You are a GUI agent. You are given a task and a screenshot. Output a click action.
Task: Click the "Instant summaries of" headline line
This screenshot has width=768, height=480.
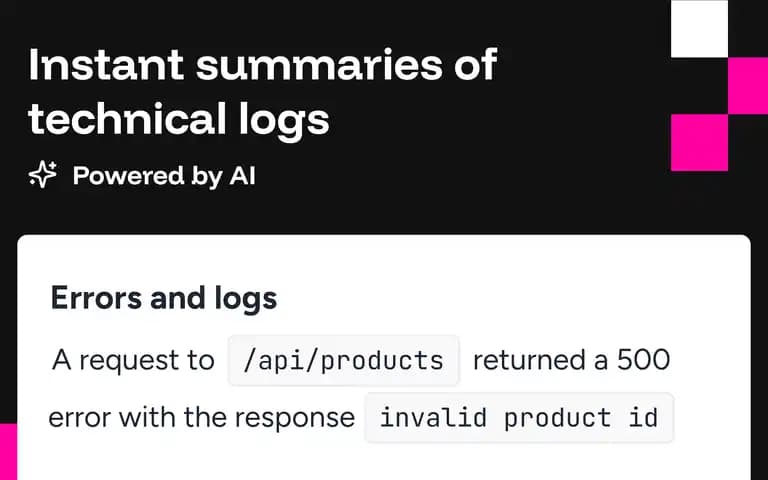tap(263, 65)
